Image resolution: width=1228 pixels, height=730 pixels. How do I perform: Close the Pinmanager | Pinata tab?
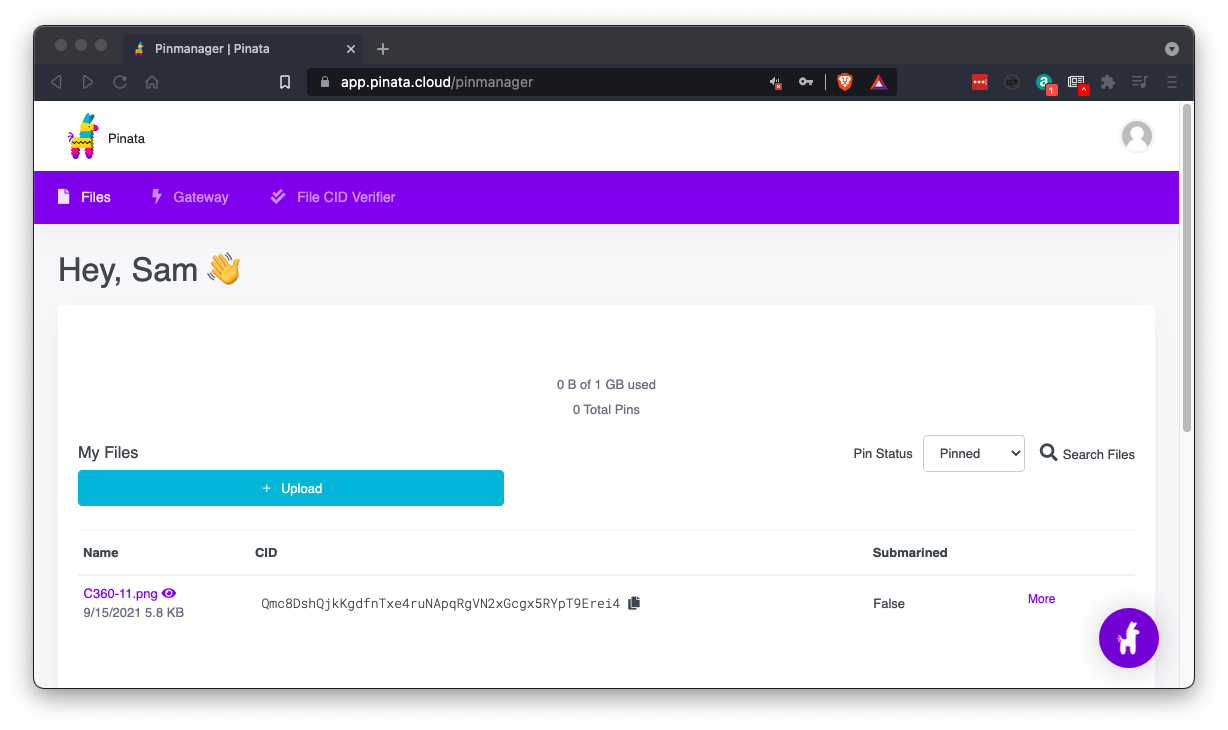click(351, 49)
